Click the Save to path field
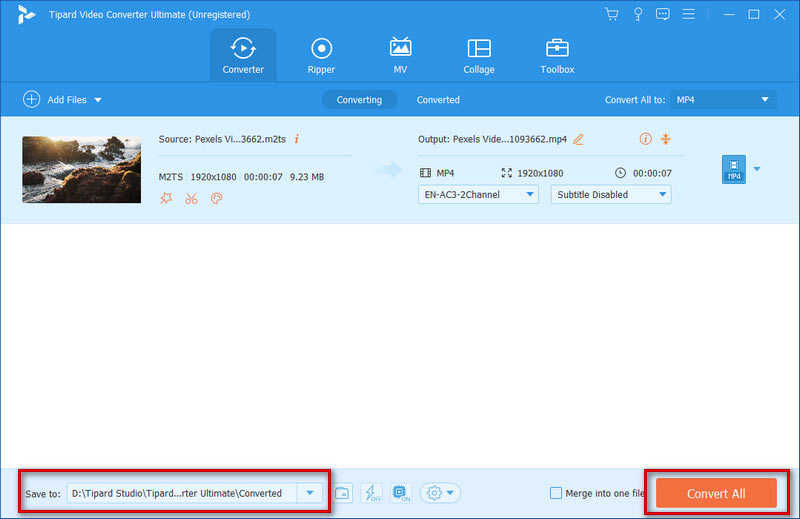Image resolution: width=800 pixels, height=519 pixels. point(182,493)
